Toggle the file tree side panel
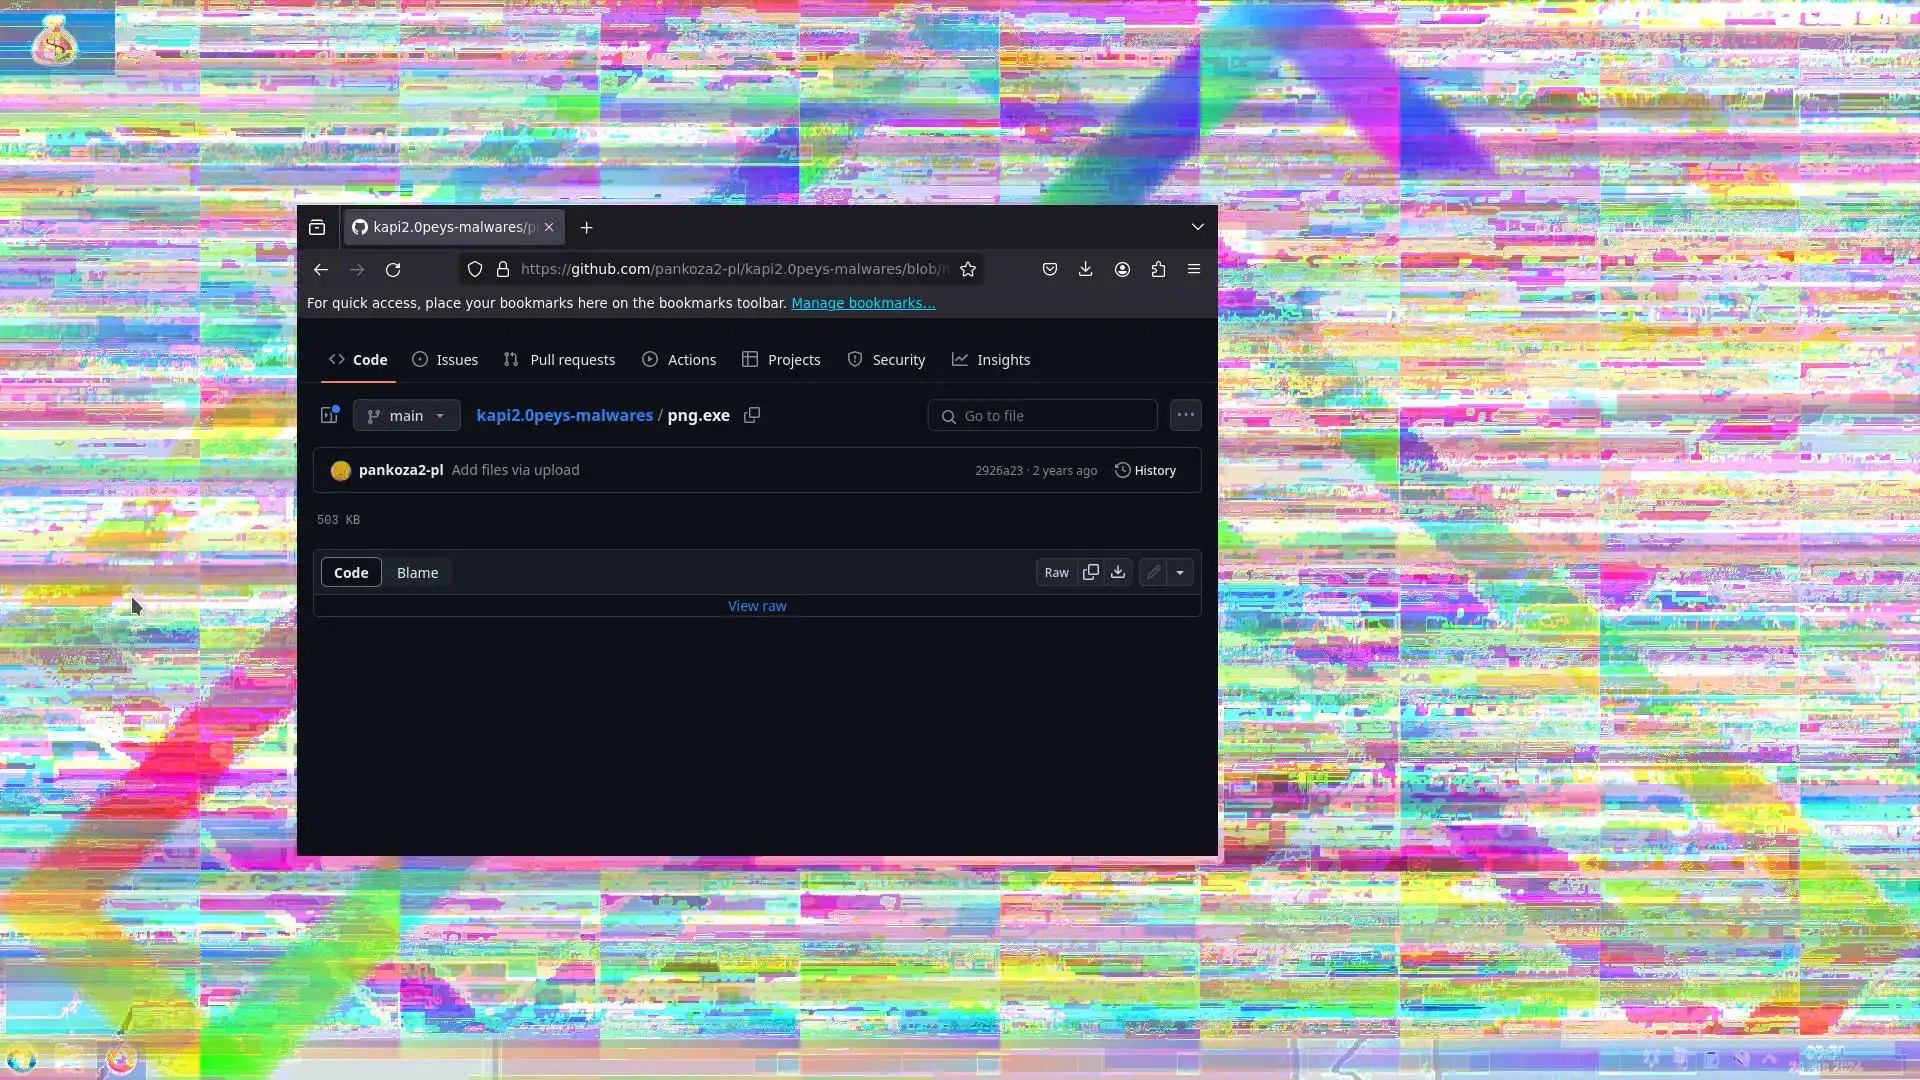Image resolution: width=1920 pixels, height=1080 pixels. click(x=329, y=415)
